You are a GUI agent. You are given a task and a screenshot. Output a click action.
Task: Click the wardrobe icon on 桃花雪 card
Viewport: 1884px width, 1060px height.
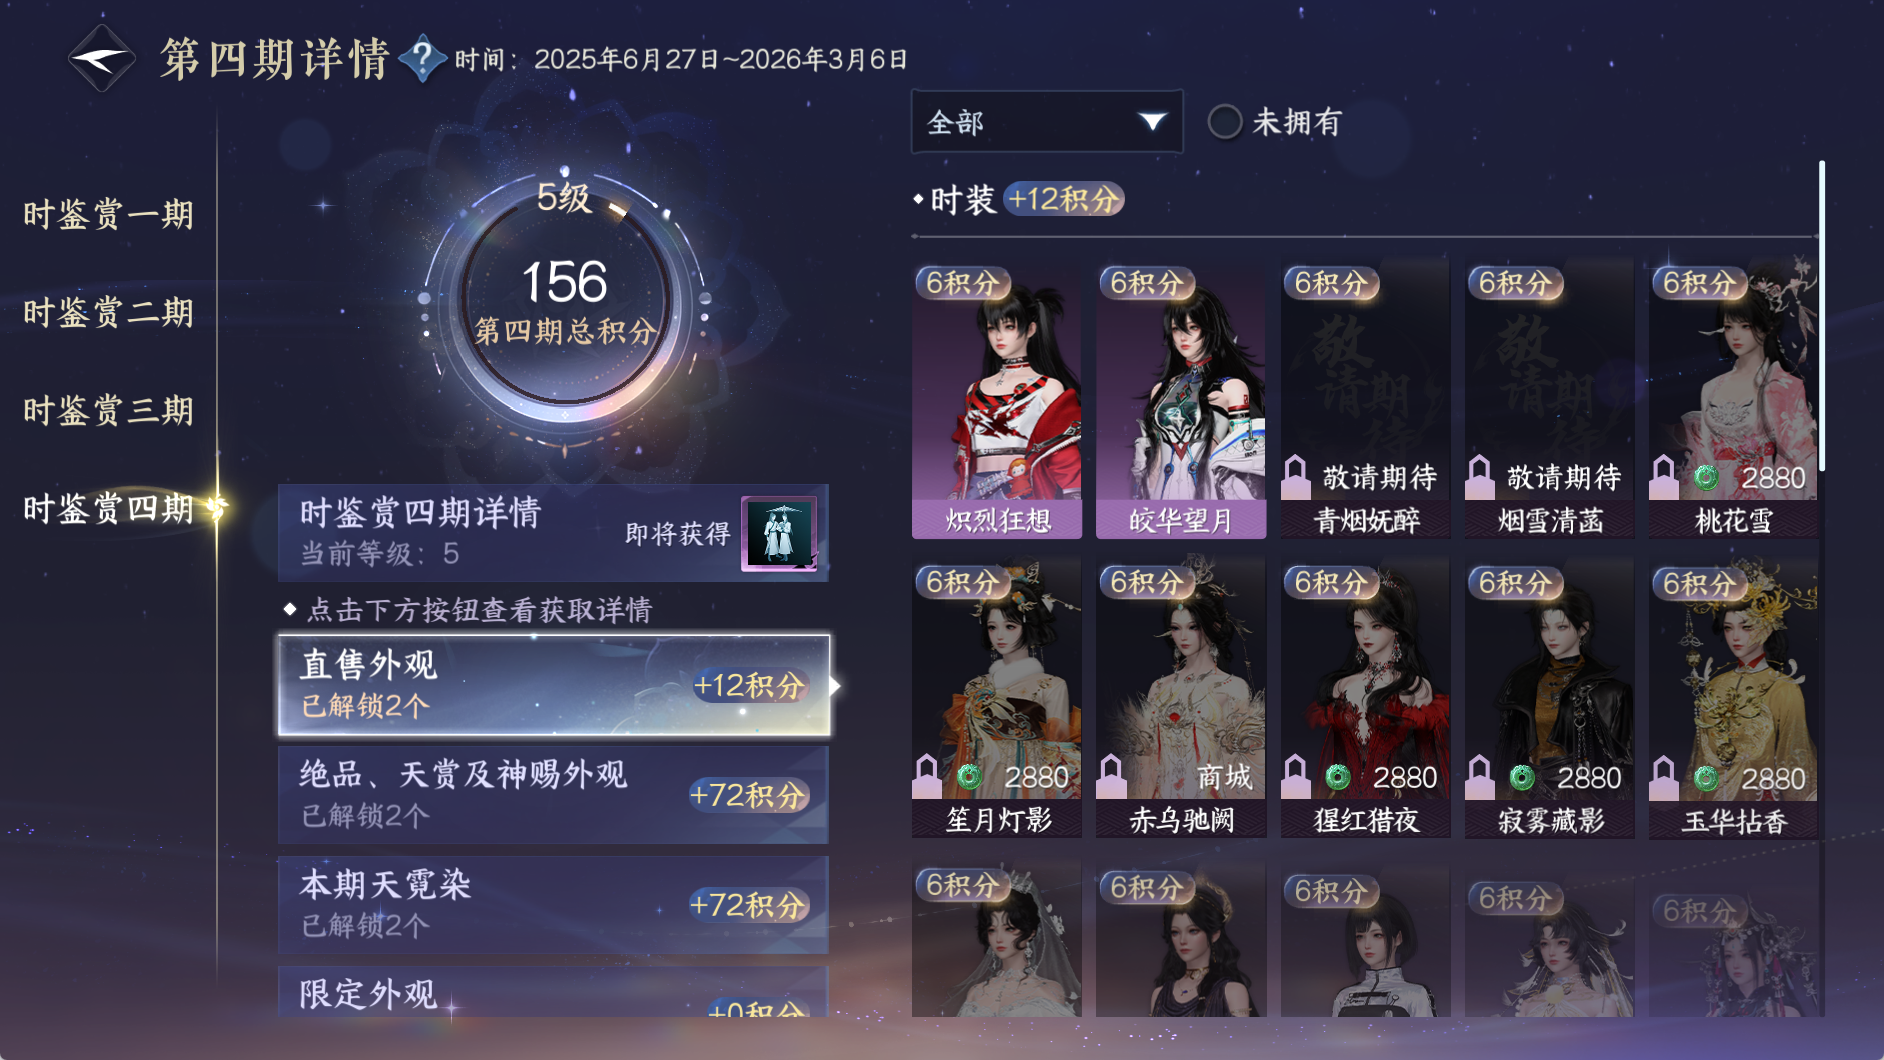pyautogui.click(x=1664, y=477)
